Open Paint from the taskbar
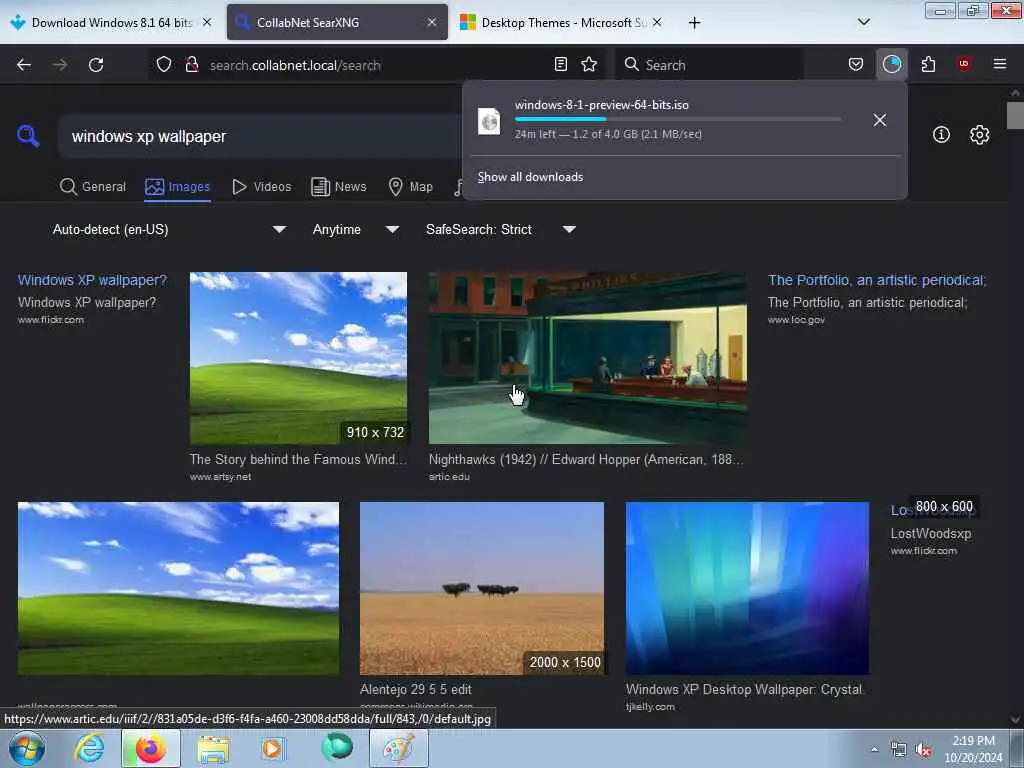The width and height of the screenshot is (1024, 768). click(398, 748)
